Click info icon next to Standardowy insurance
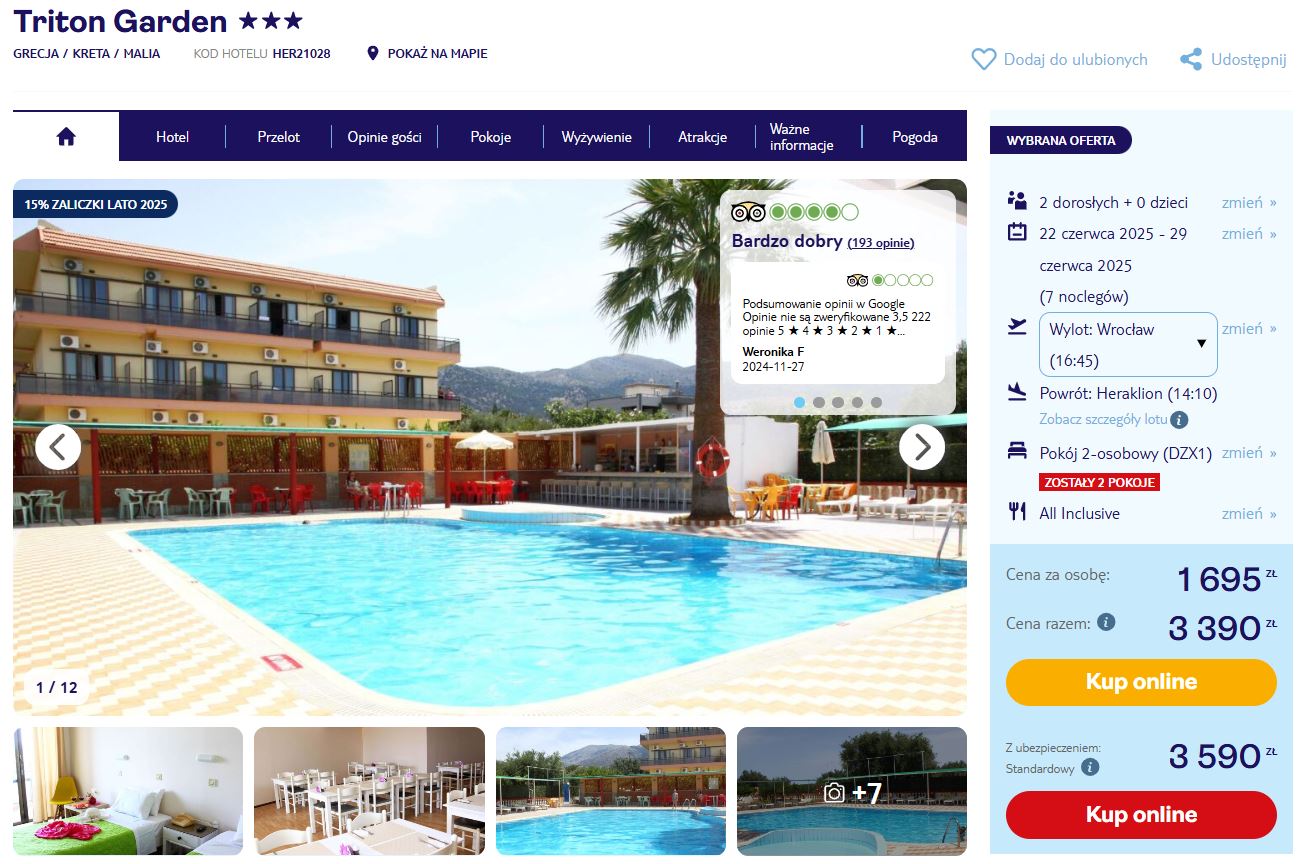1303x864 pixels. tap(1090, 768)
